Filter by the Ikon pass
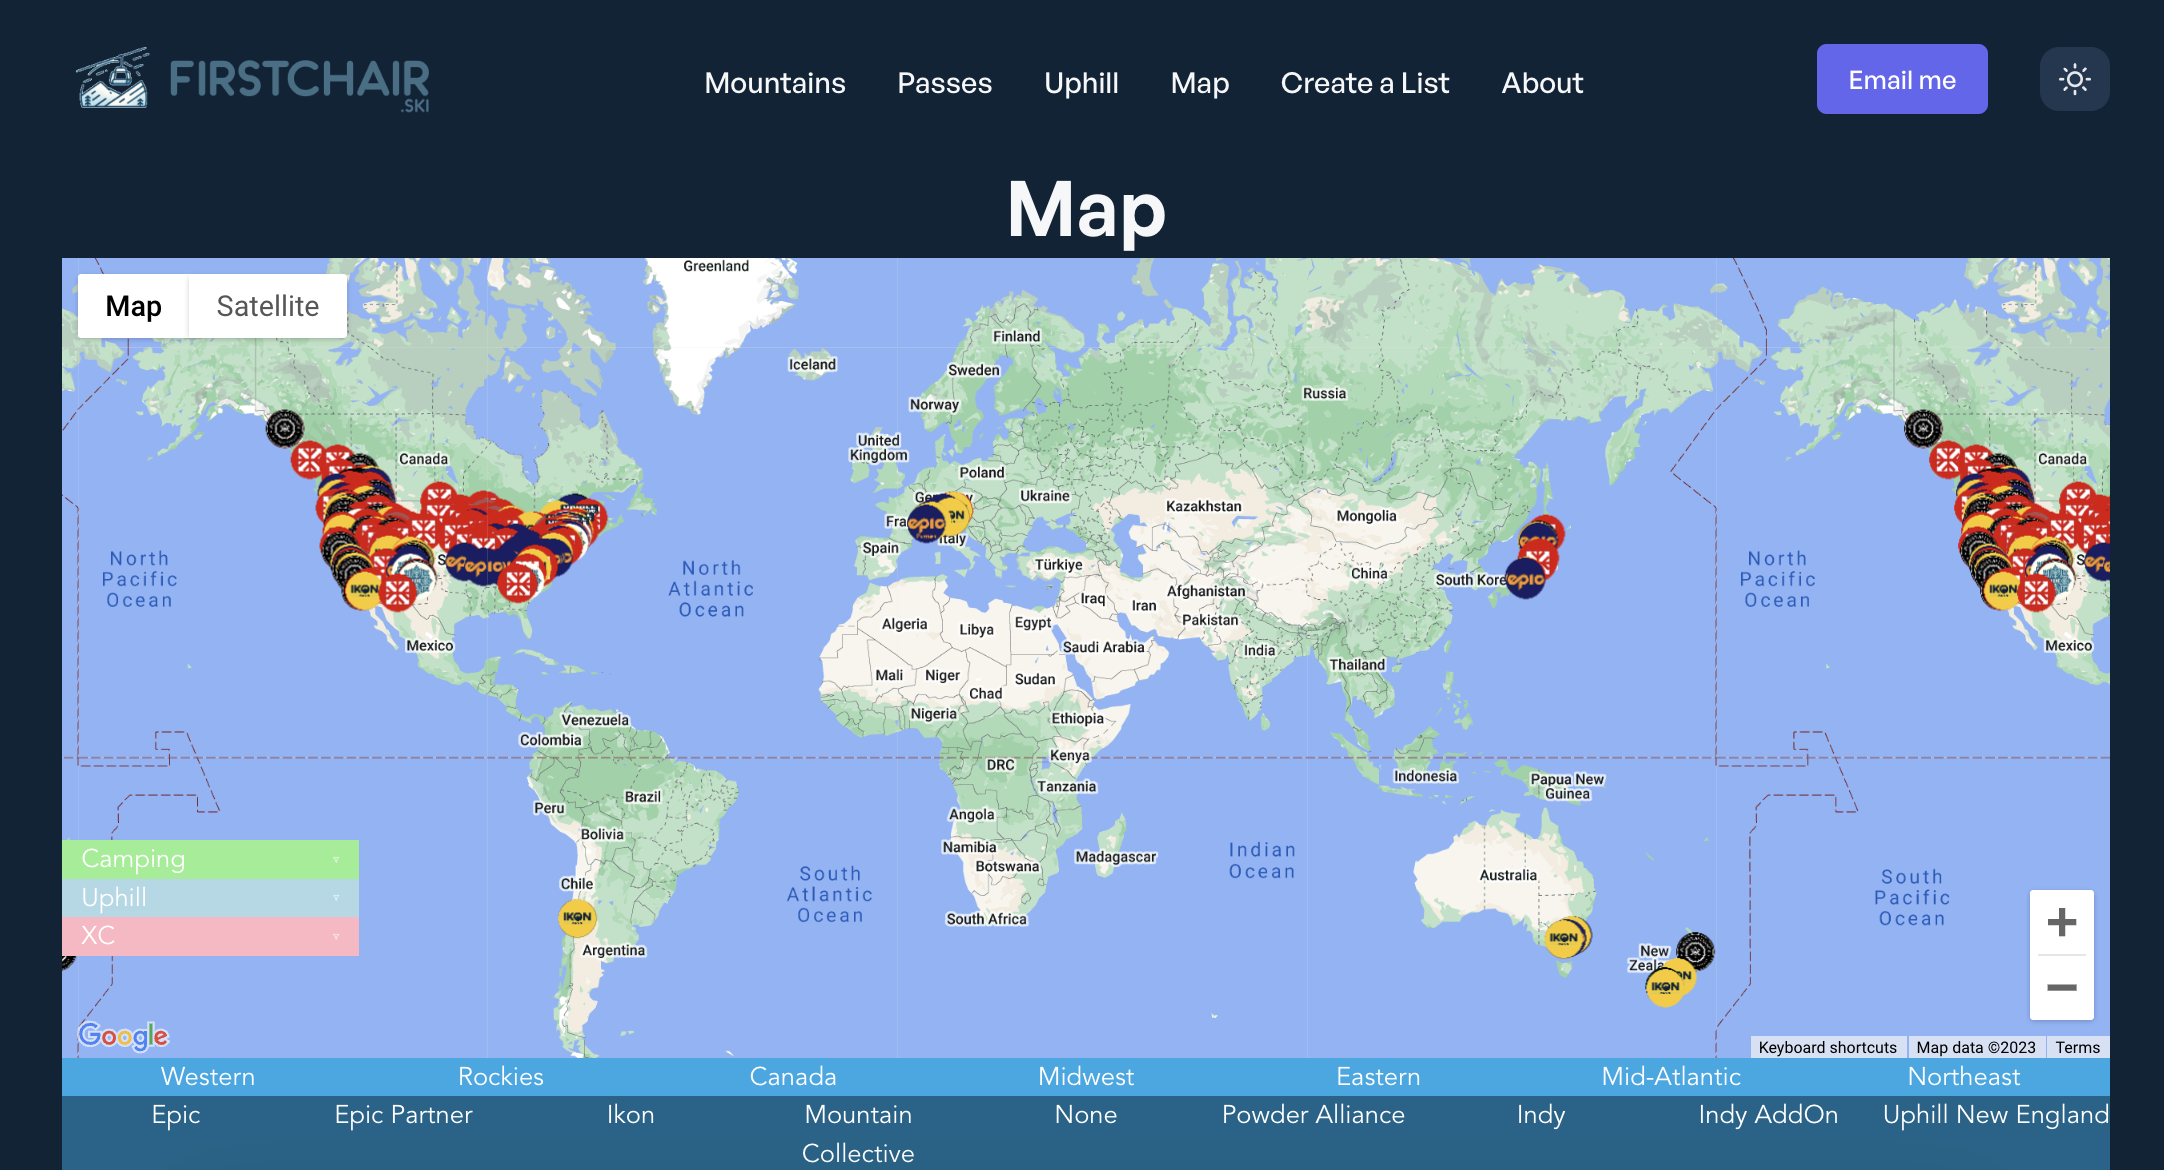 (631, 1115)
